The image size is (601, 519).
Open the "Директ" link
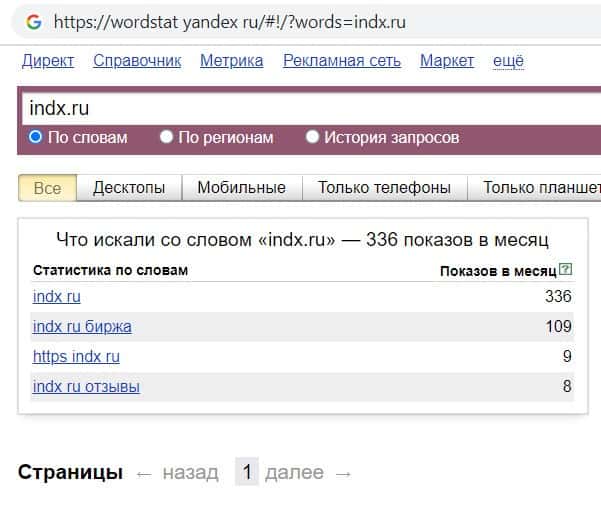click(48, 61)
